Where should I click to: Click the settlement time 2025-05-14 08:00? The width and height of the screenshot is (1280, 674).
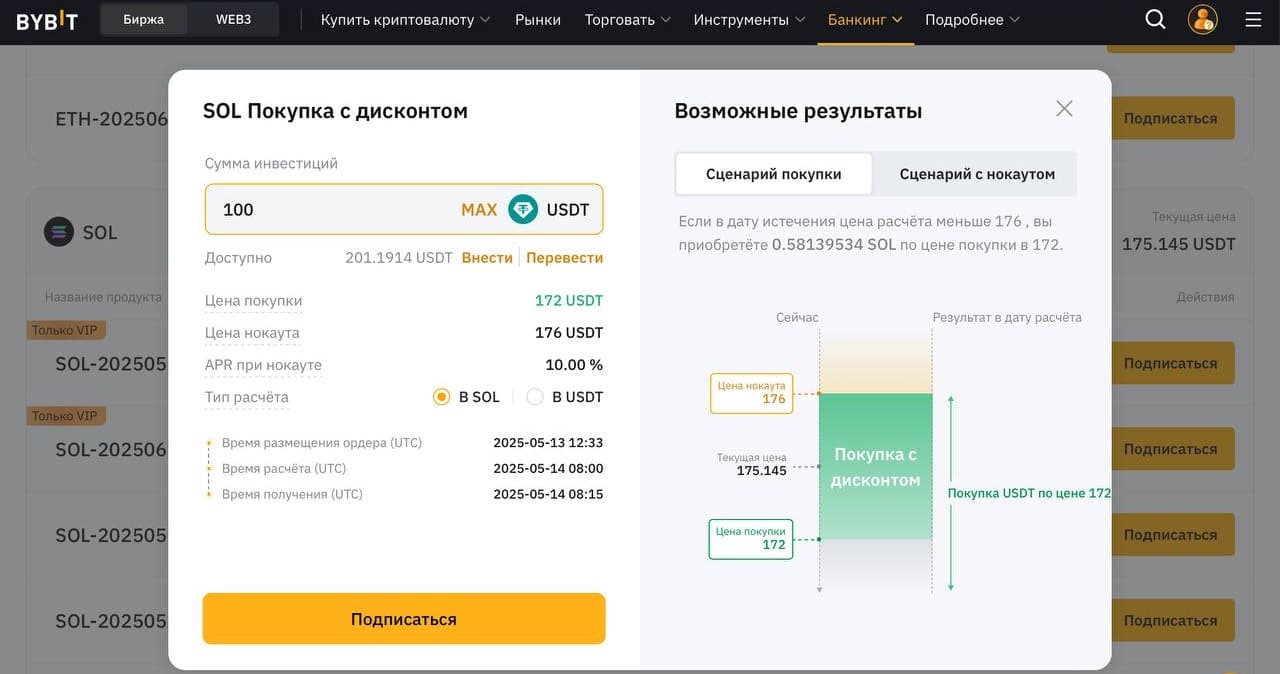(x=548, y=468)
